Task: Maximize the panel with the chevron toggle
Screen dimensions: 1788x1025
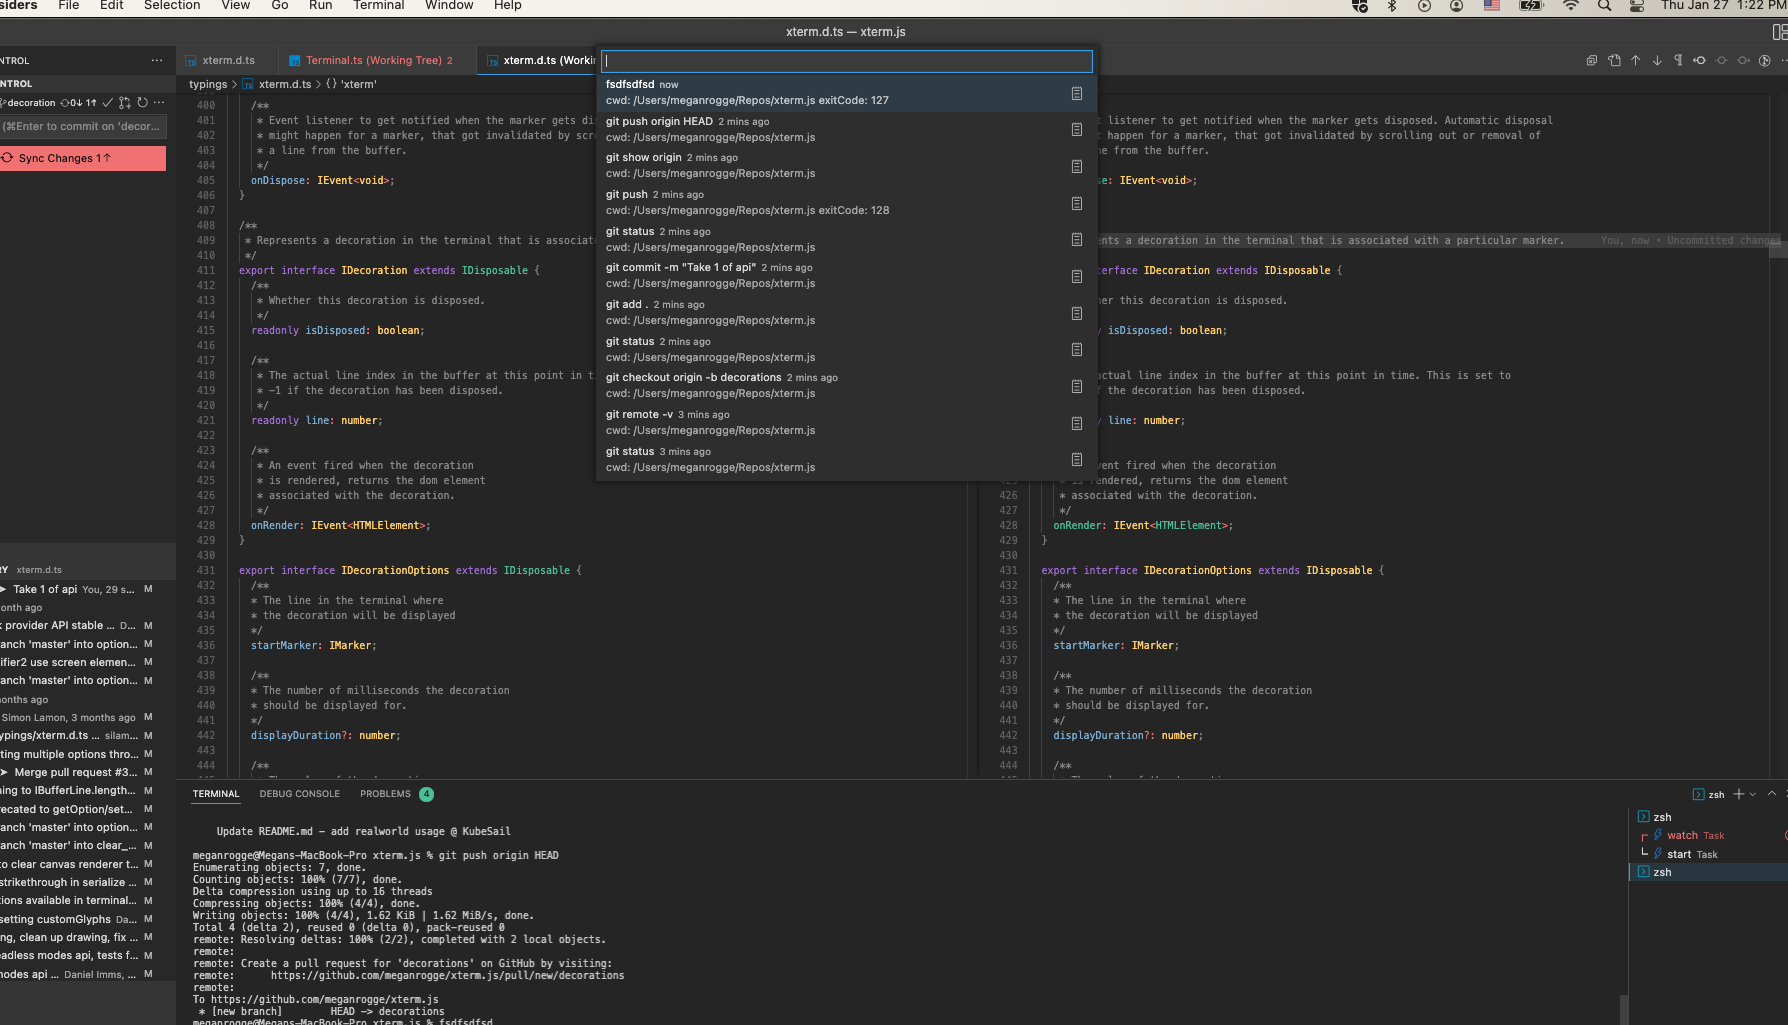Action: 1772,794
